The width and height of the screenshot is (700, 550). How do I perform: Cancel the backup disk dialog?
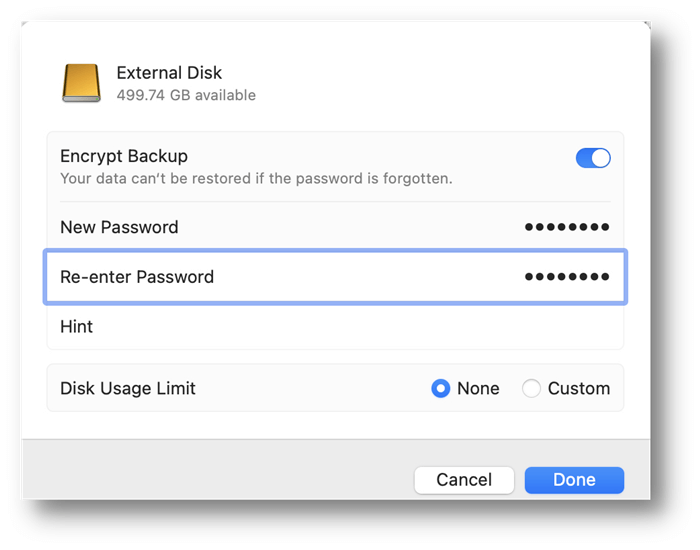pos(464,480)
